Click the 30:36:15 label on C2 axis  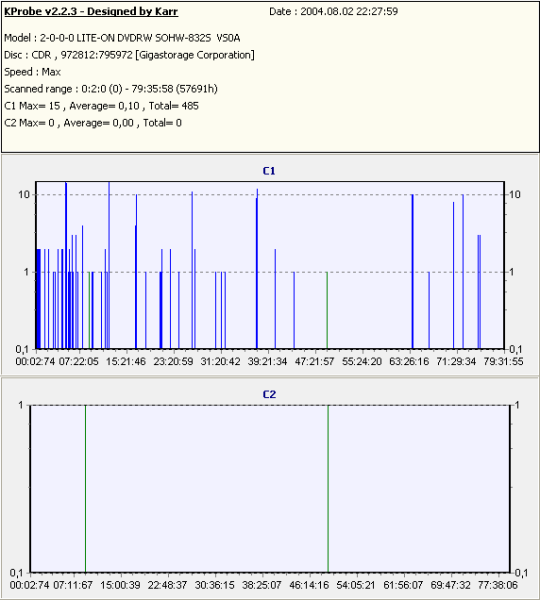click(214, 585)
